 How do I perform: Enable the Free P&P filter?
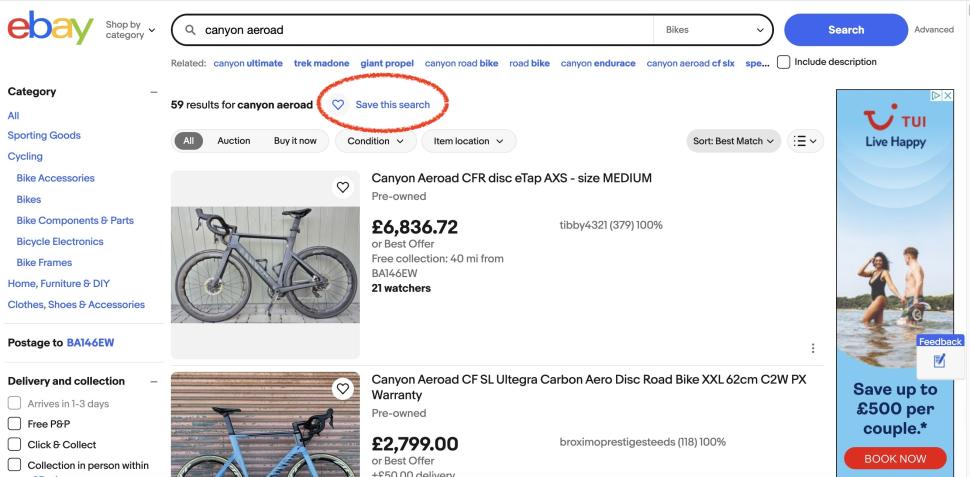pos(14,424)
